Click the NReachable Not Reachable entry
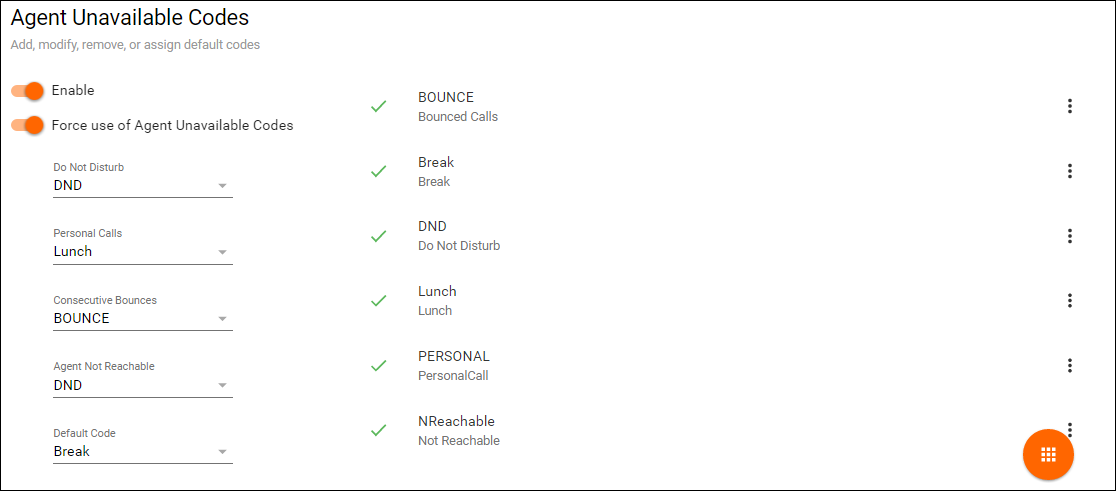The width and height of the screenshot is (1116, 491). coord(458,430)
